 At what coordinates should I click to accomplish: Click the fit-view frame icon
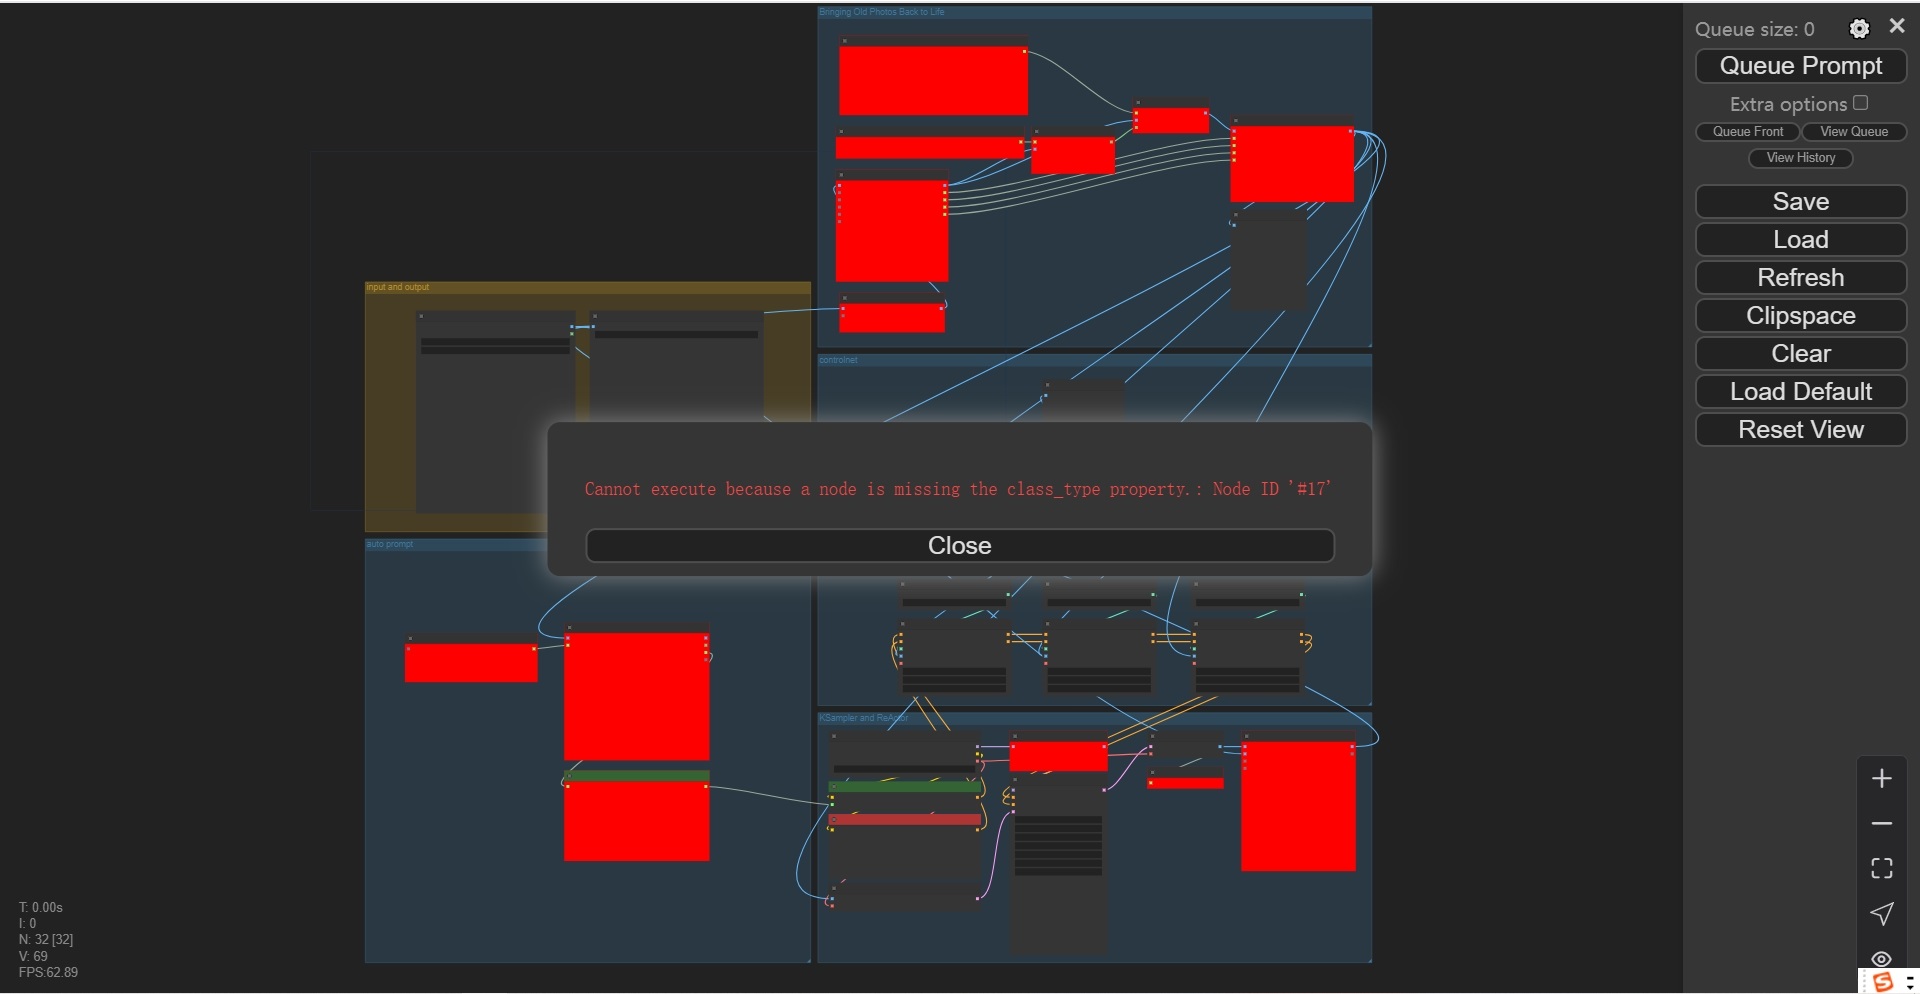(1882, 868)
